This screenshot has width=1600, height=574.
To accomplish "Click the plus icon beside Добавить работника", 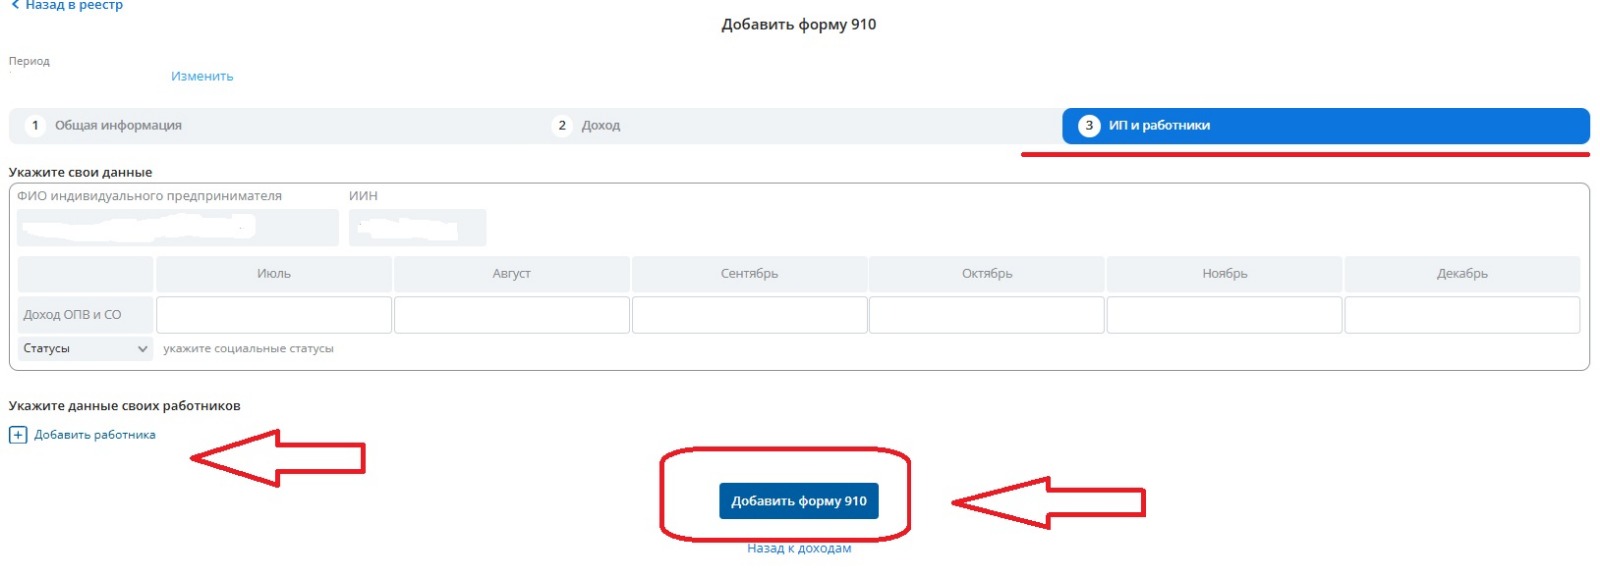I will pyautogui.click(x=18, y=435).
